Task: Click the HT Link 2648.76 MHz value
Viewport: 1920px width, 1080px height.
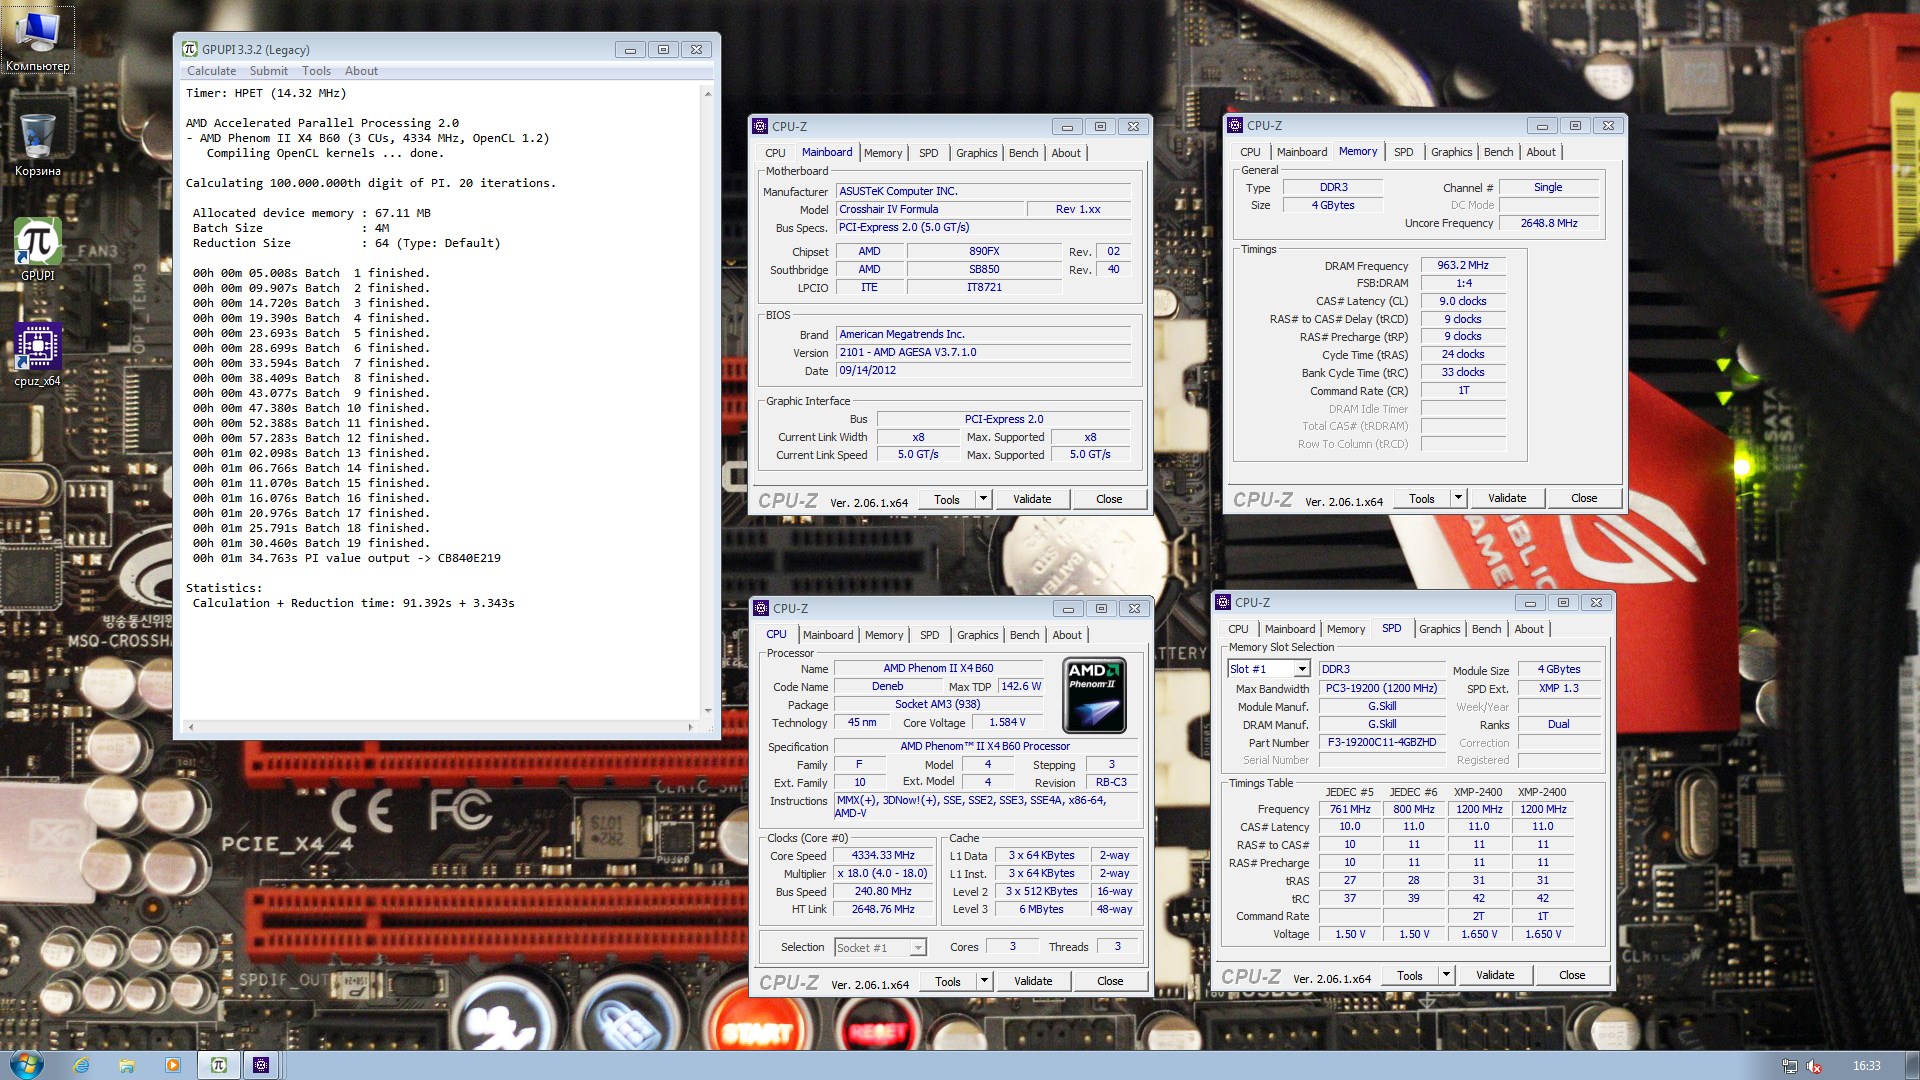Action: (883, 909)
